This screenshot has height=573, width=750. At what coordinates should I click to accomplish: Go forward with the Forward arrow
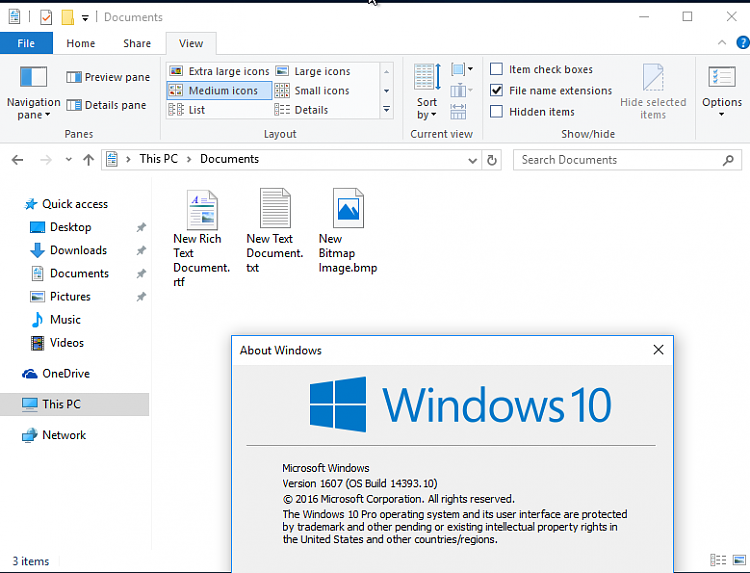(46, 160)
